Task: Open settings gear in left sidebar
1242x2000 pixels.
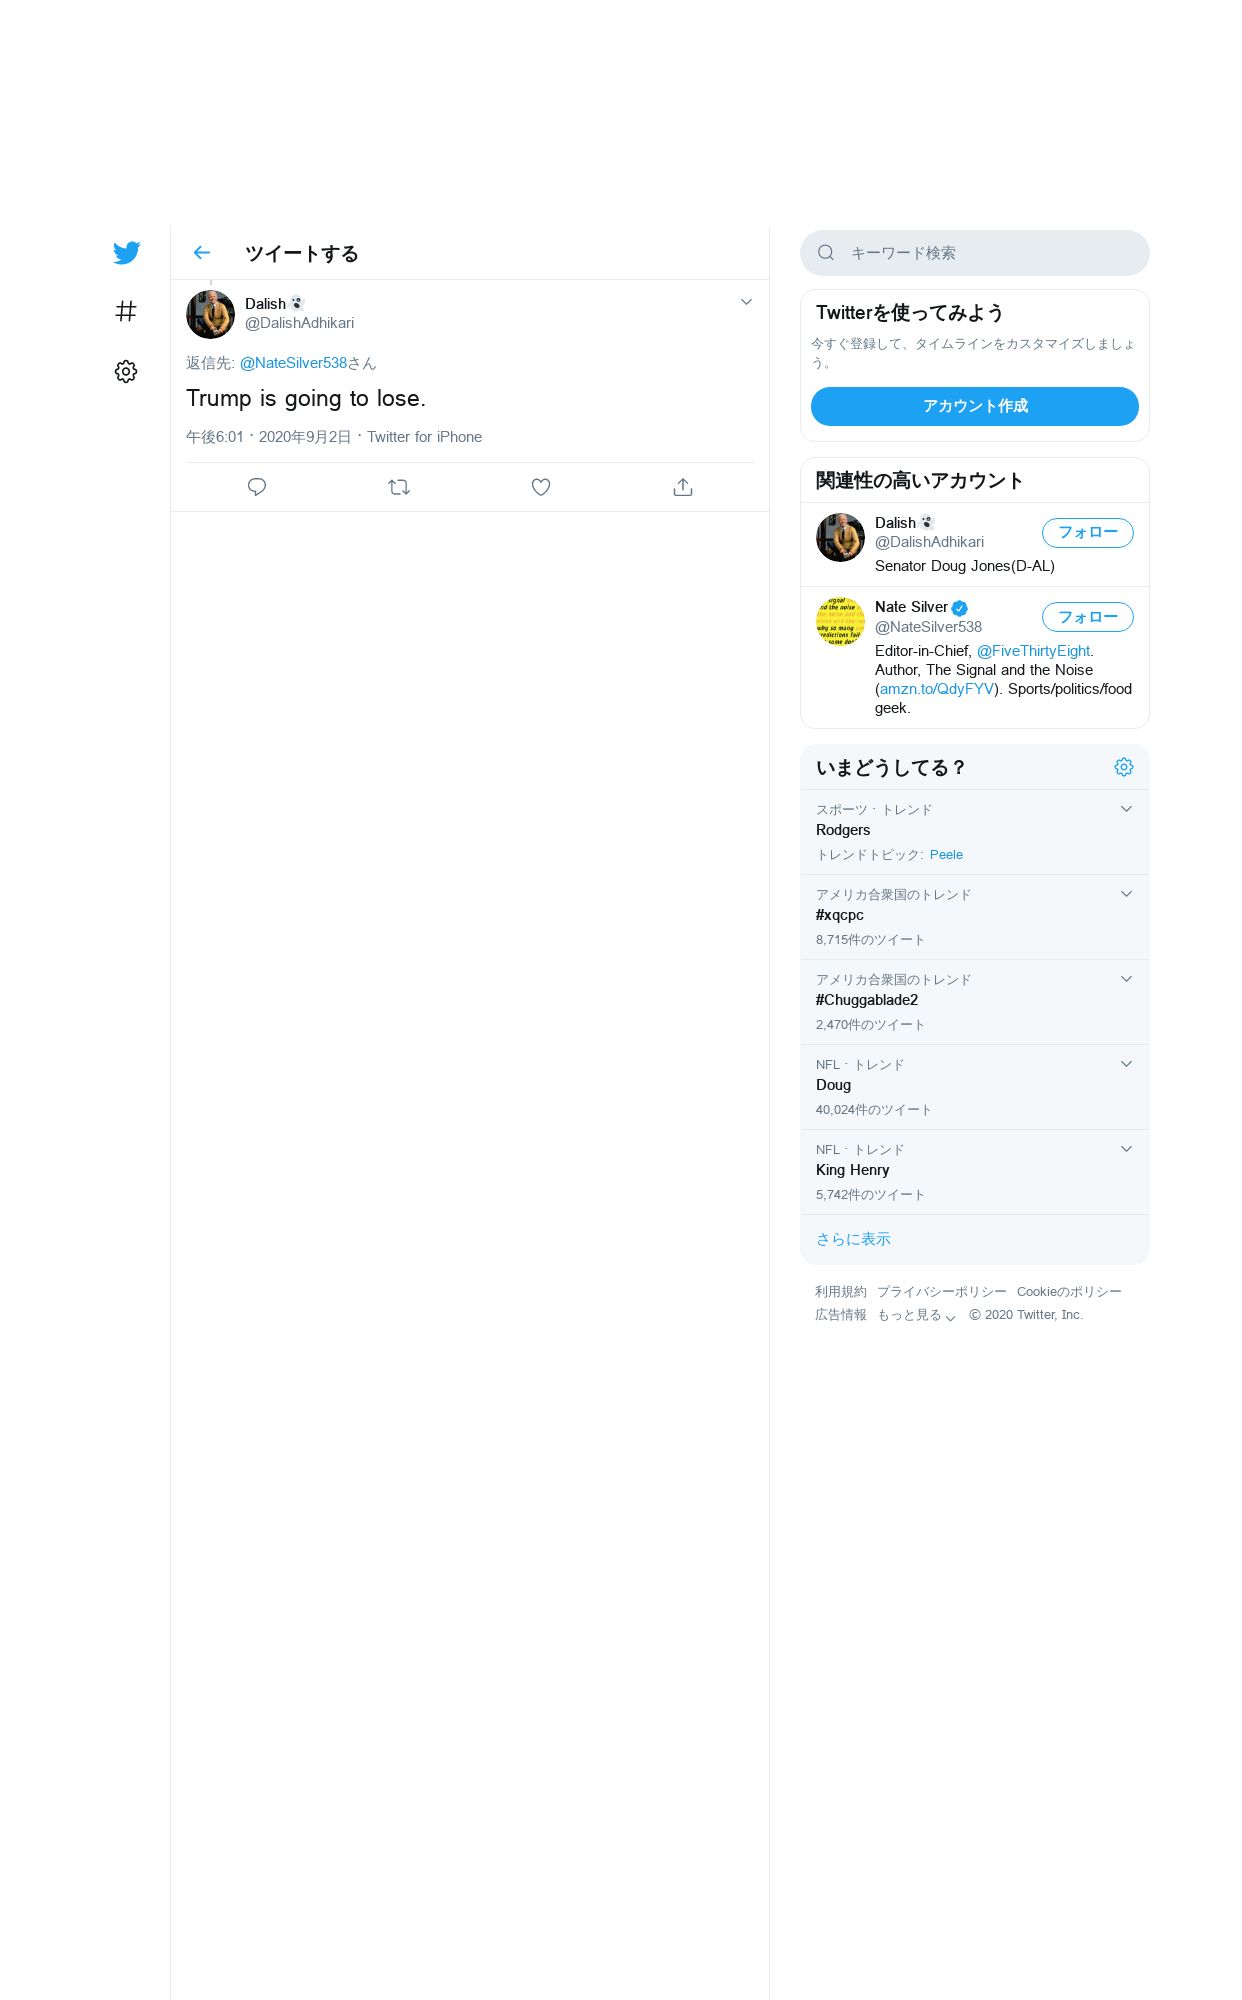Action: [126, 371]
